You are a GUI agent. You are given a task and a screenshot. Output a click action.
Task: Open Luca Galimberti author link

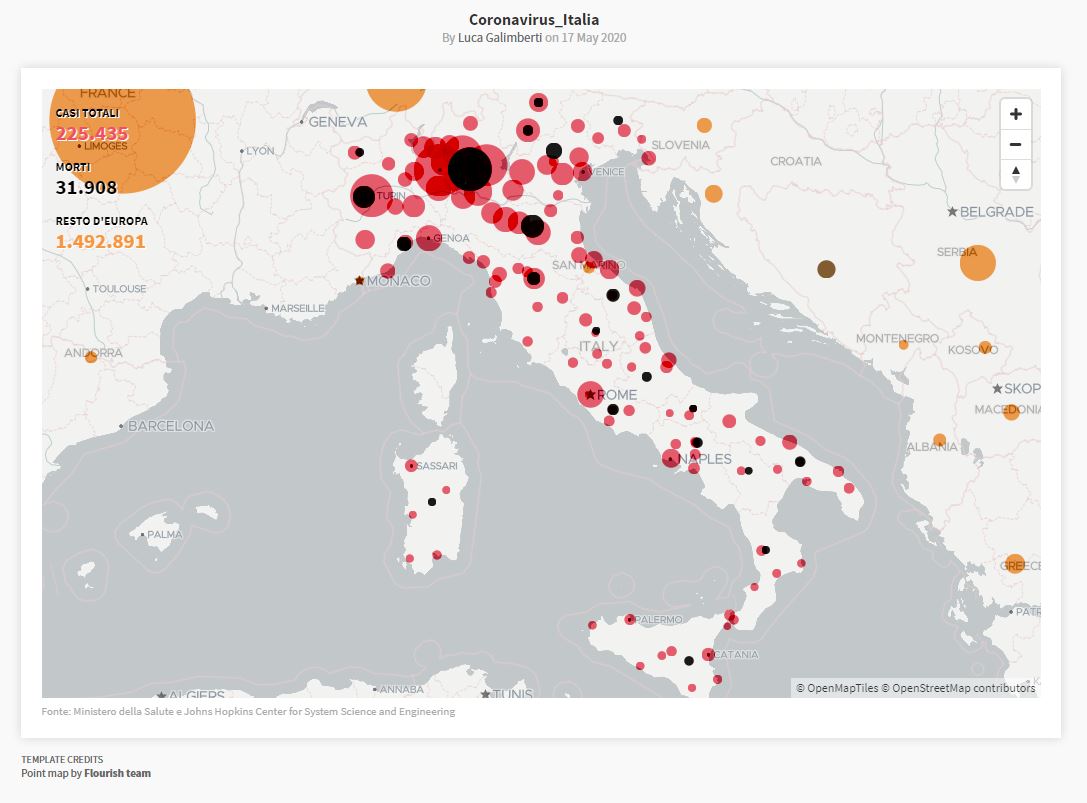click(x=500, y=38)
